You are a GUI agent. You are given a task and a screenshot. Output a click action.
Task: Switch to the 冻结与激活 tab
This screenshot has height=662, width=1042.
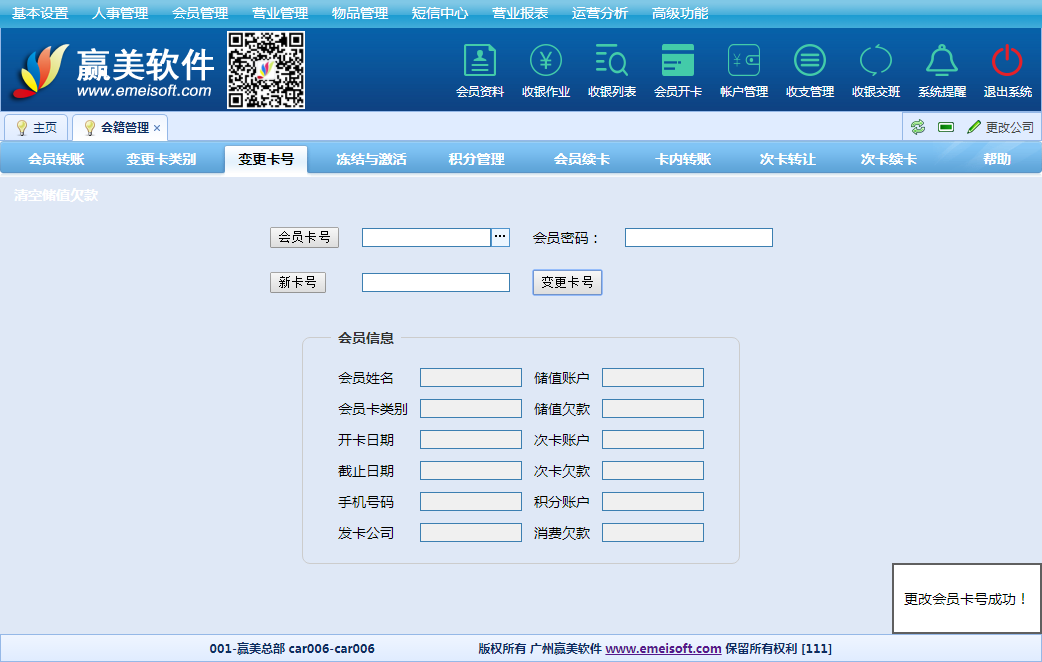coord(371,159)
